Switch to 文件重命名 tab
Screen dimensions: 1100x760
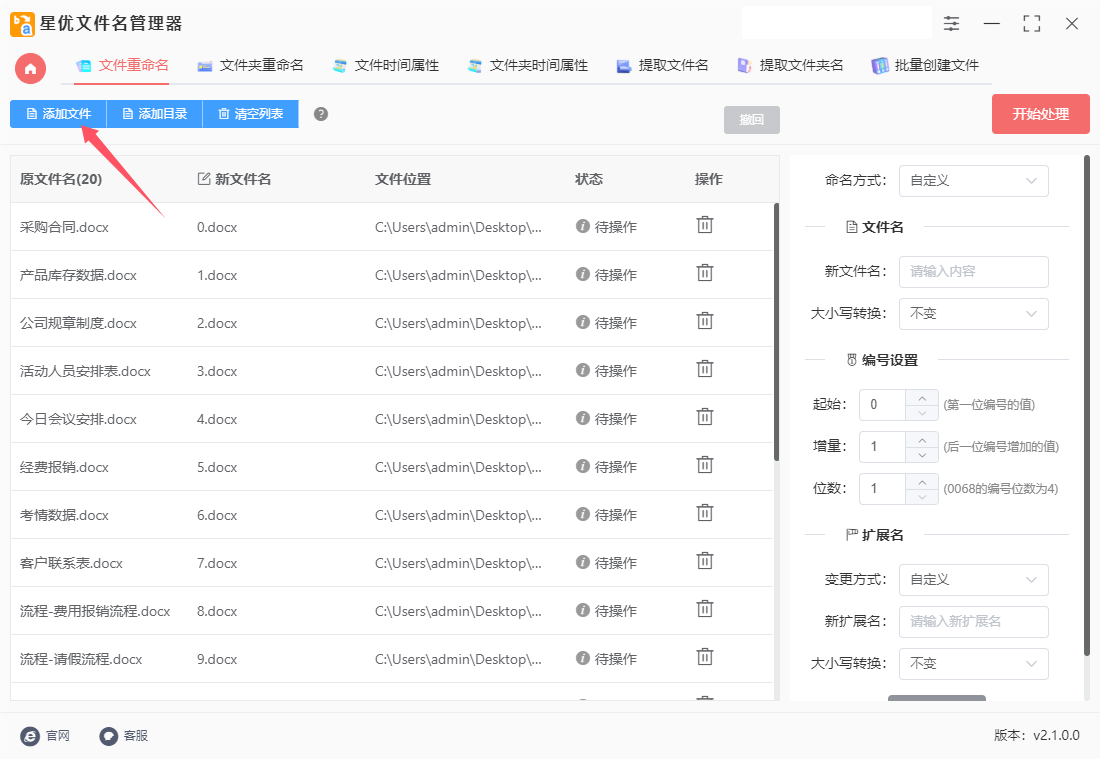pyautogui.click(x=122, y=66)
